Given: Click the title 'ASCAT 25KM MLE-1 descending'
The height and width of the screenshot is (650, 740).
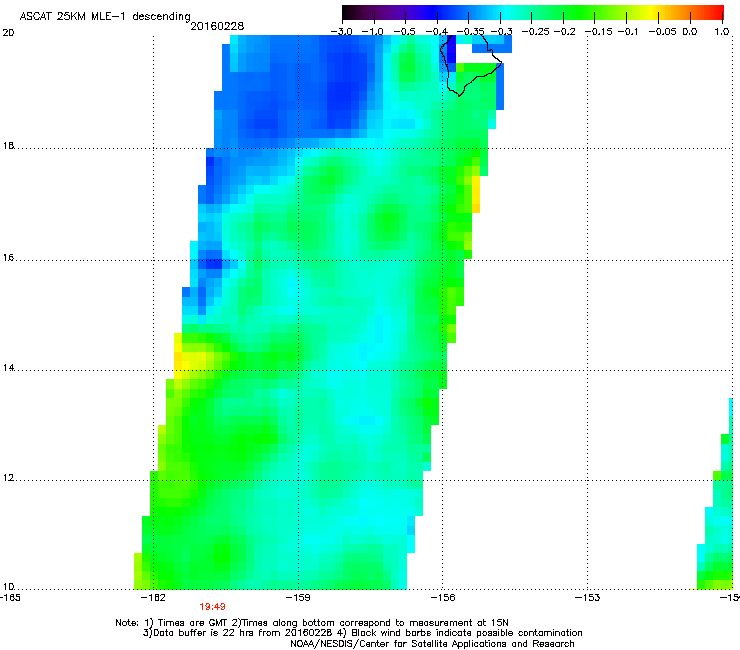Looking at the screenshot, I should [x=105, y=17].
